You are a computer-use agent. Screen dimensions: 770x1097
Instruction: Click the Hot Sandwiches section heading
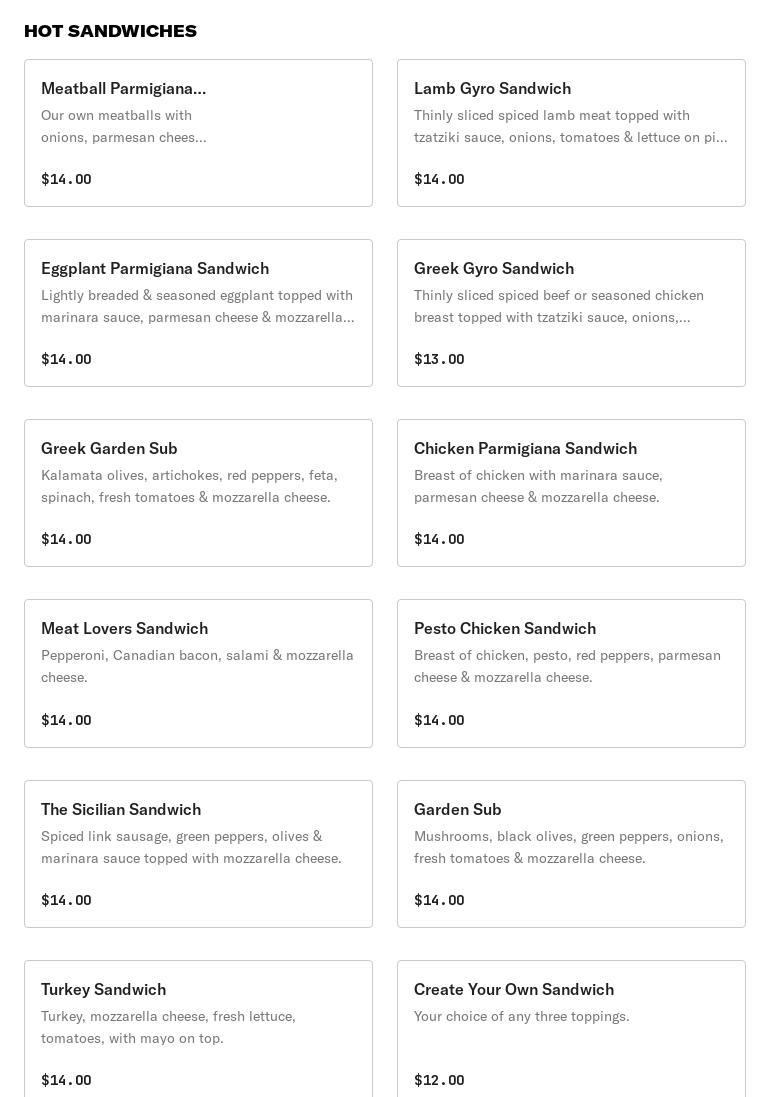point(110,31)
